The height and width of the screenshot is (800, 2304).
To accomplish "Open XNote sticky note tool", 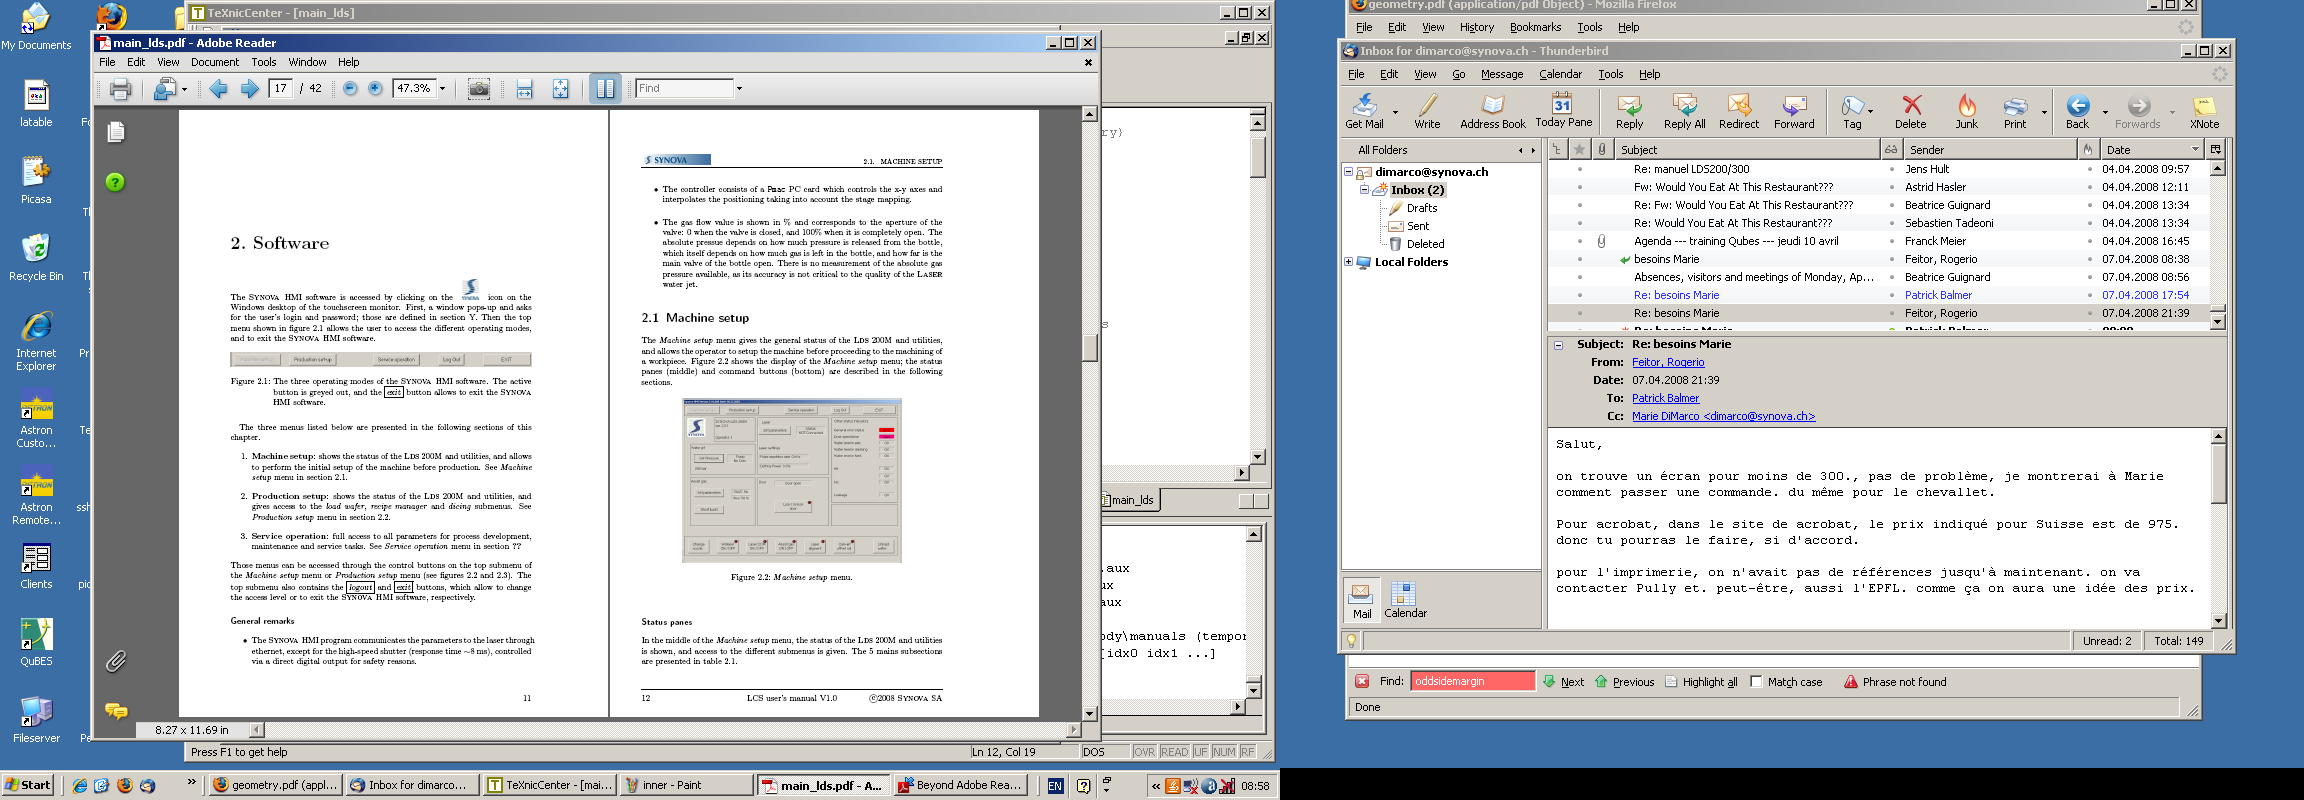I will [2204, 111].
